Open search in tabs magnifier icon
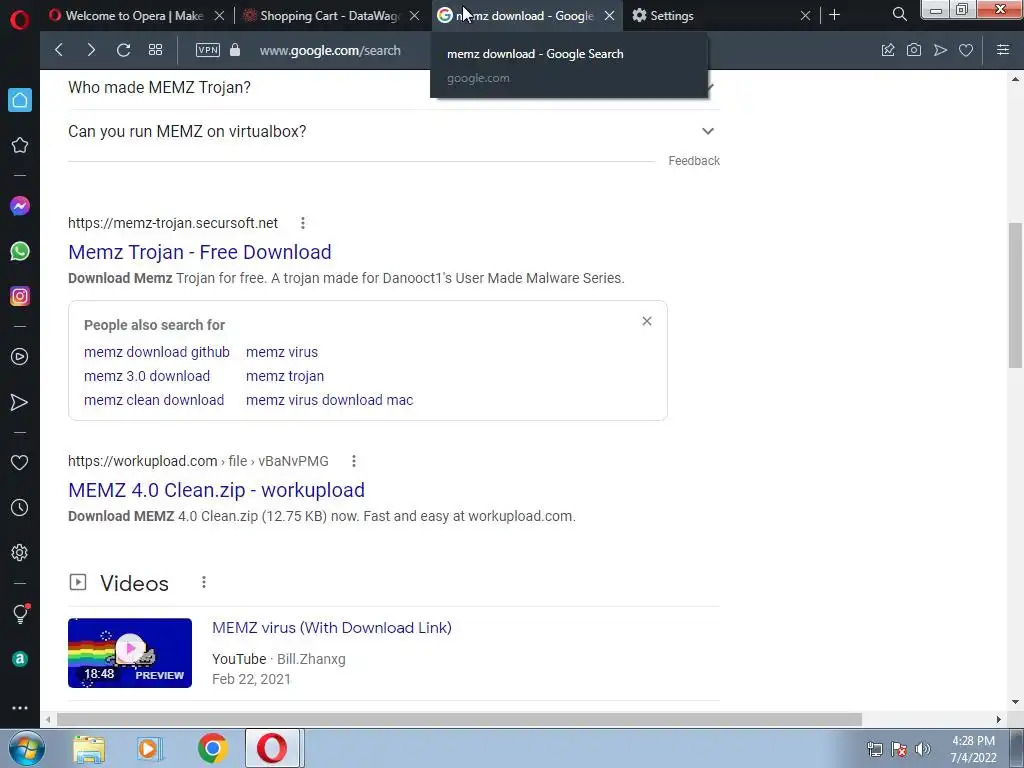Viewport: 1024px width, 768px height. (x=899, y=14)
